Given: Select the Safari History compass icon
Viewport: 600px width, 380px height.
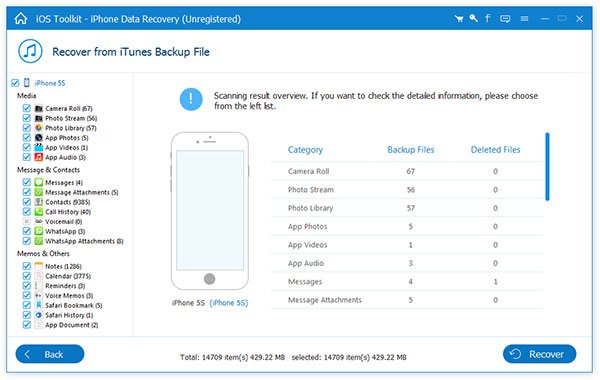Looking at the screenshot, I should pos(39,315).
